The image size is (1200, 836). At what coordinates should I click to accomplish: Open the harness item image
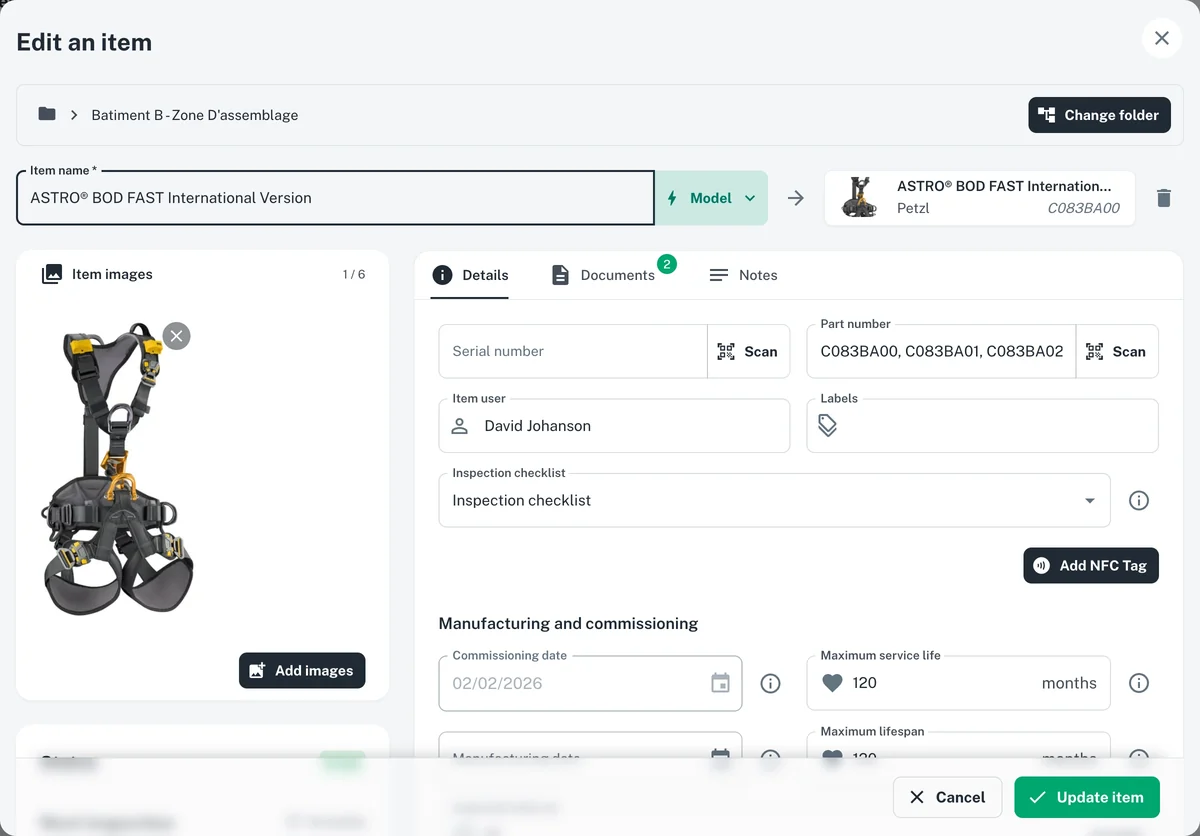click(117, 470)
